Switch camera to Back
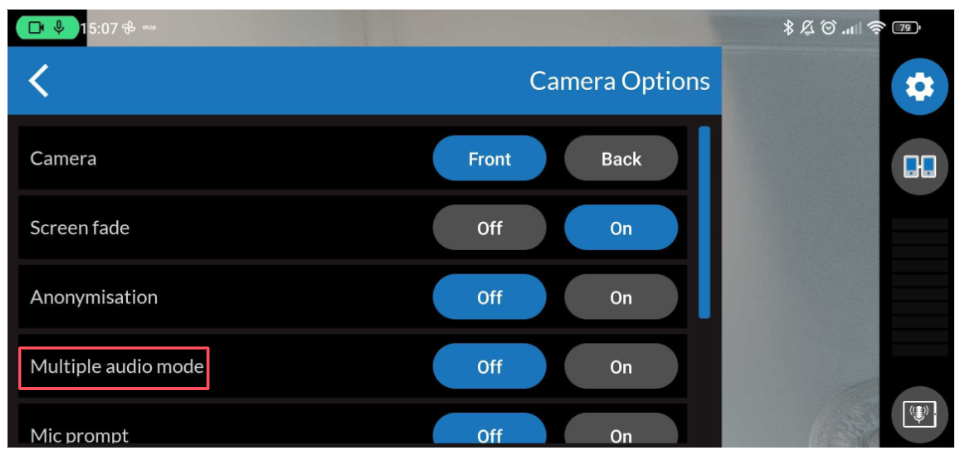Viewport: 961px width, 454px height. coord(621,159)
